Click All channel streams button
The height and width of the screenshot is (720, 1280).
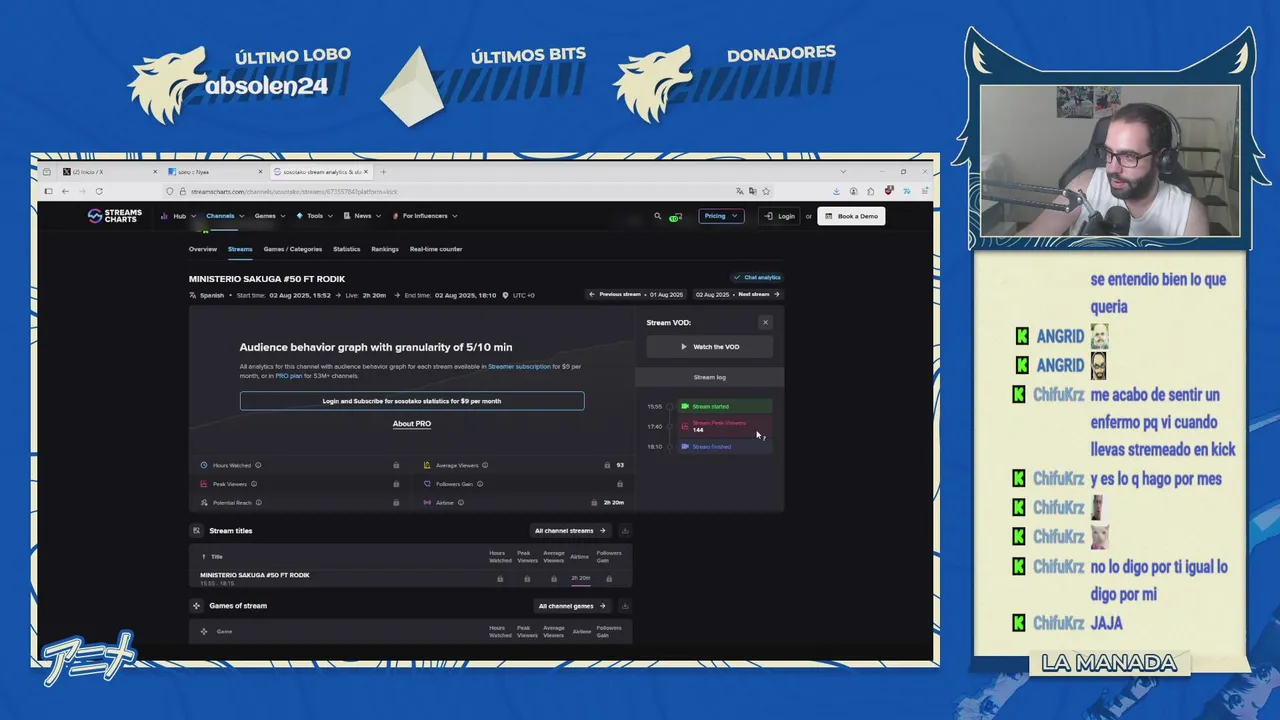click(570, 531)
